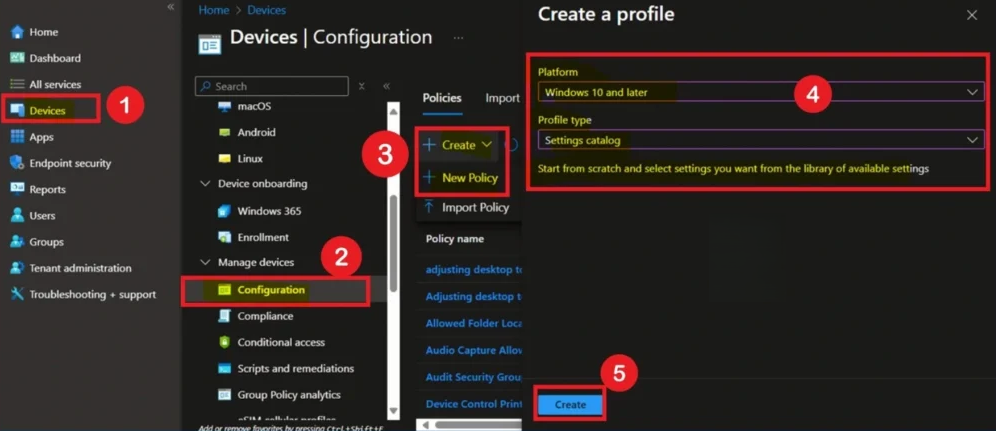Click the Linux platform icon

point(224,158)
